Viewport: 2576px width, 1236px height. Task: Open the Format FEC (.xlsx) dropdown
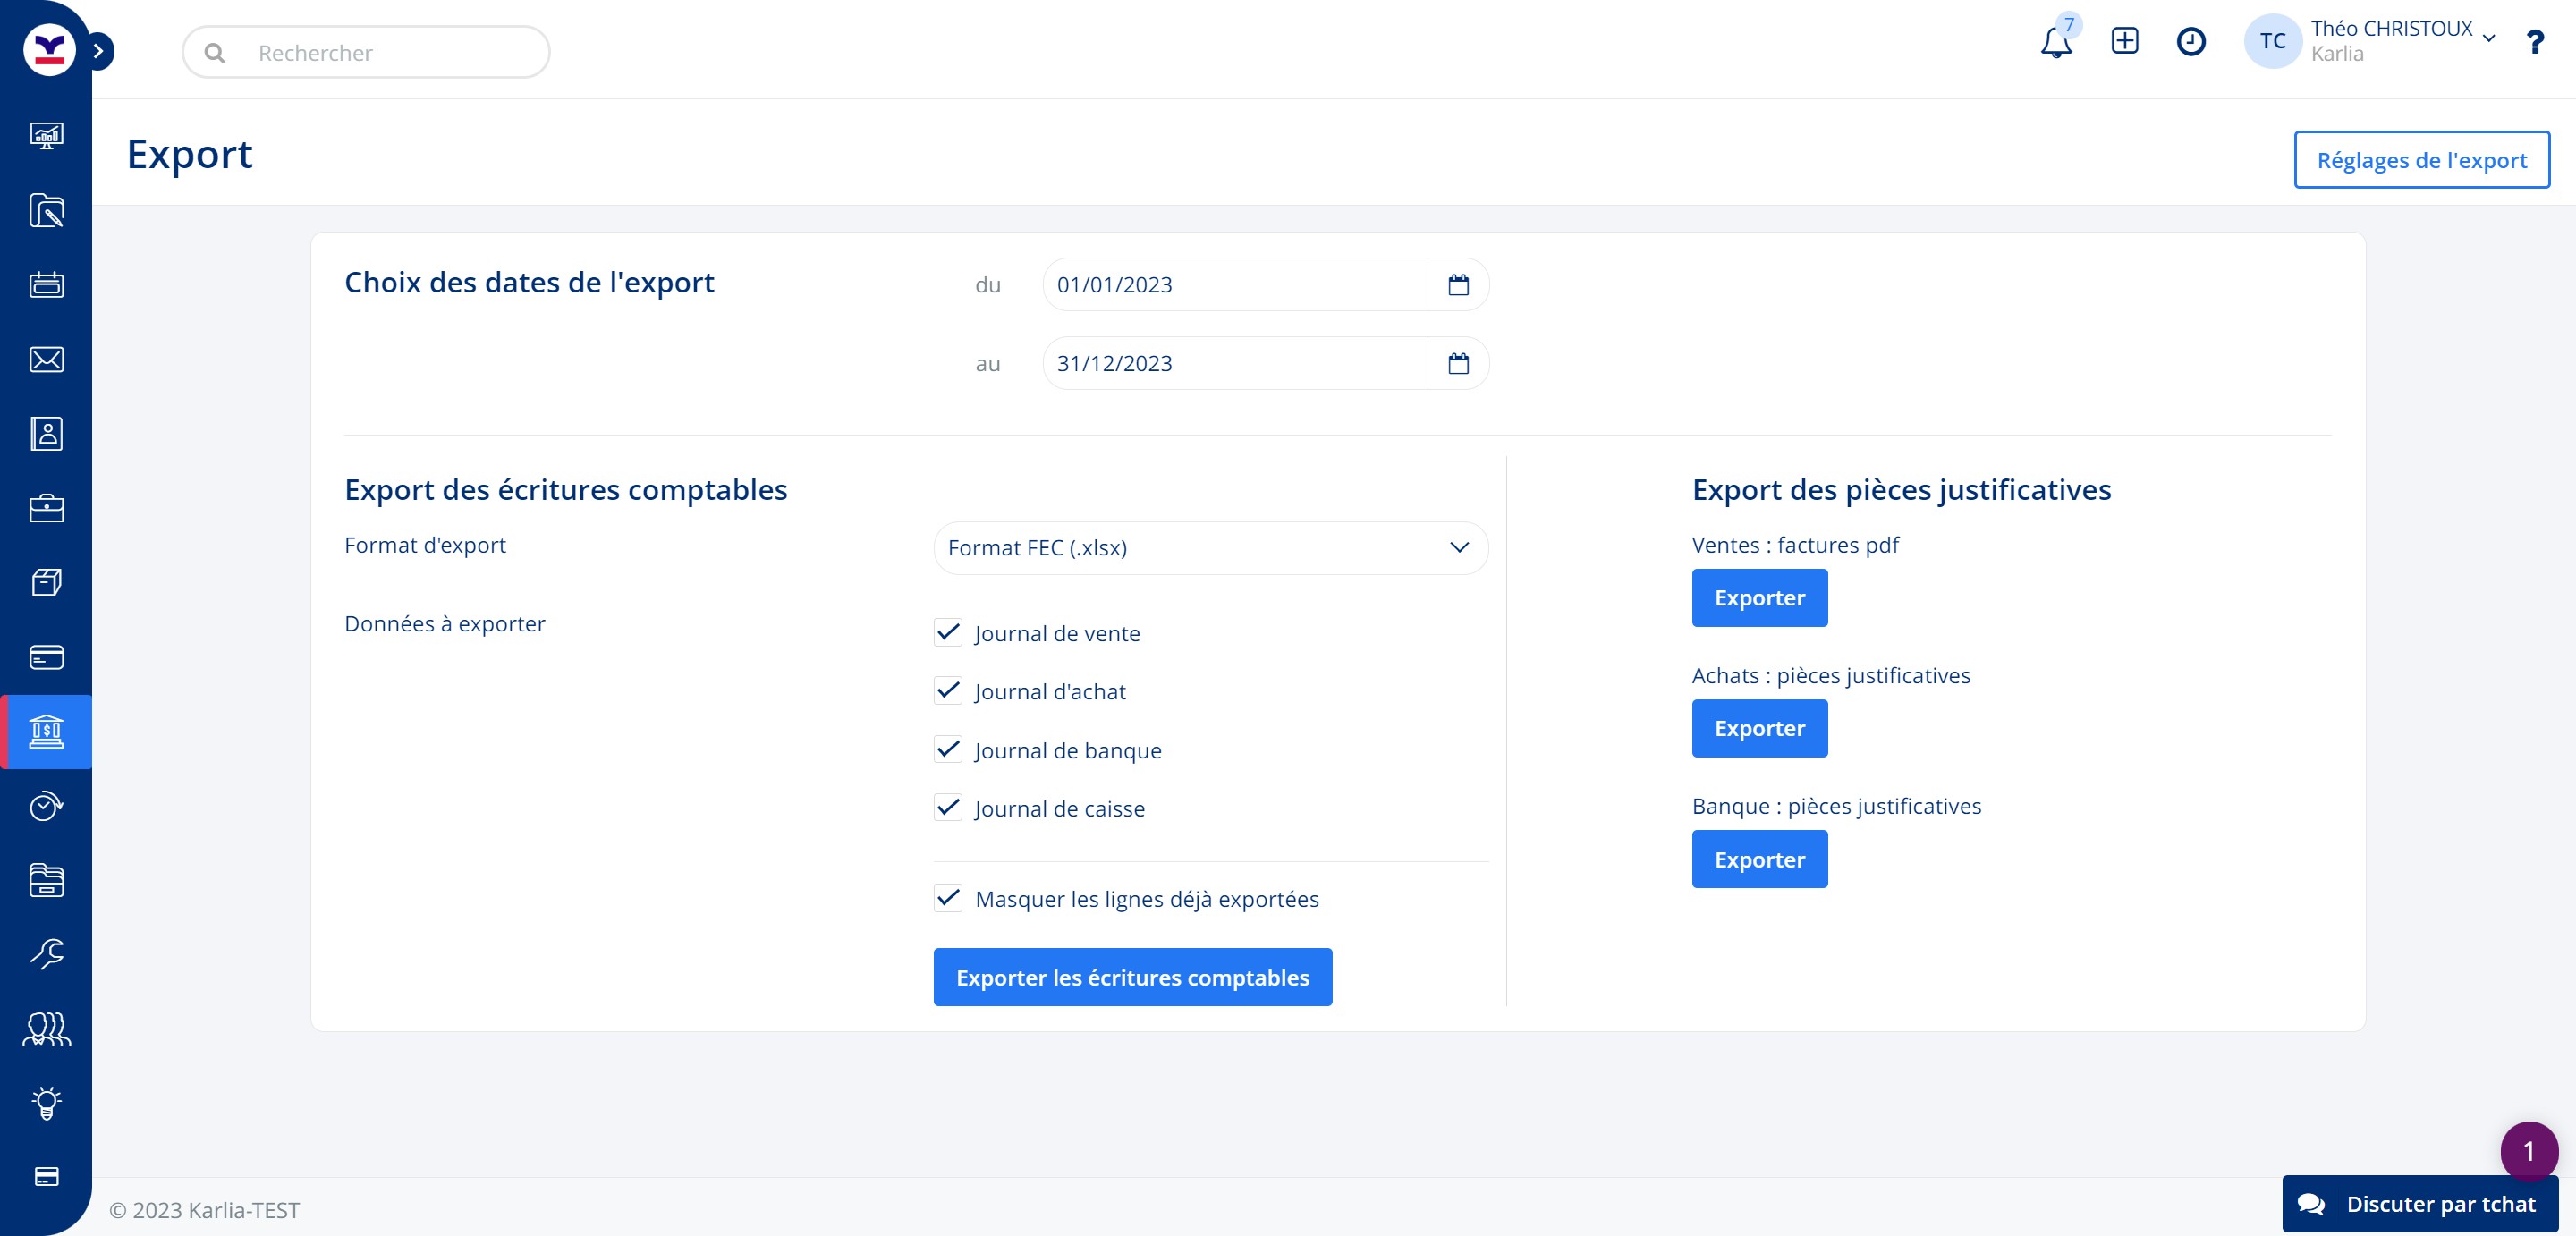tap(1210, 547)
